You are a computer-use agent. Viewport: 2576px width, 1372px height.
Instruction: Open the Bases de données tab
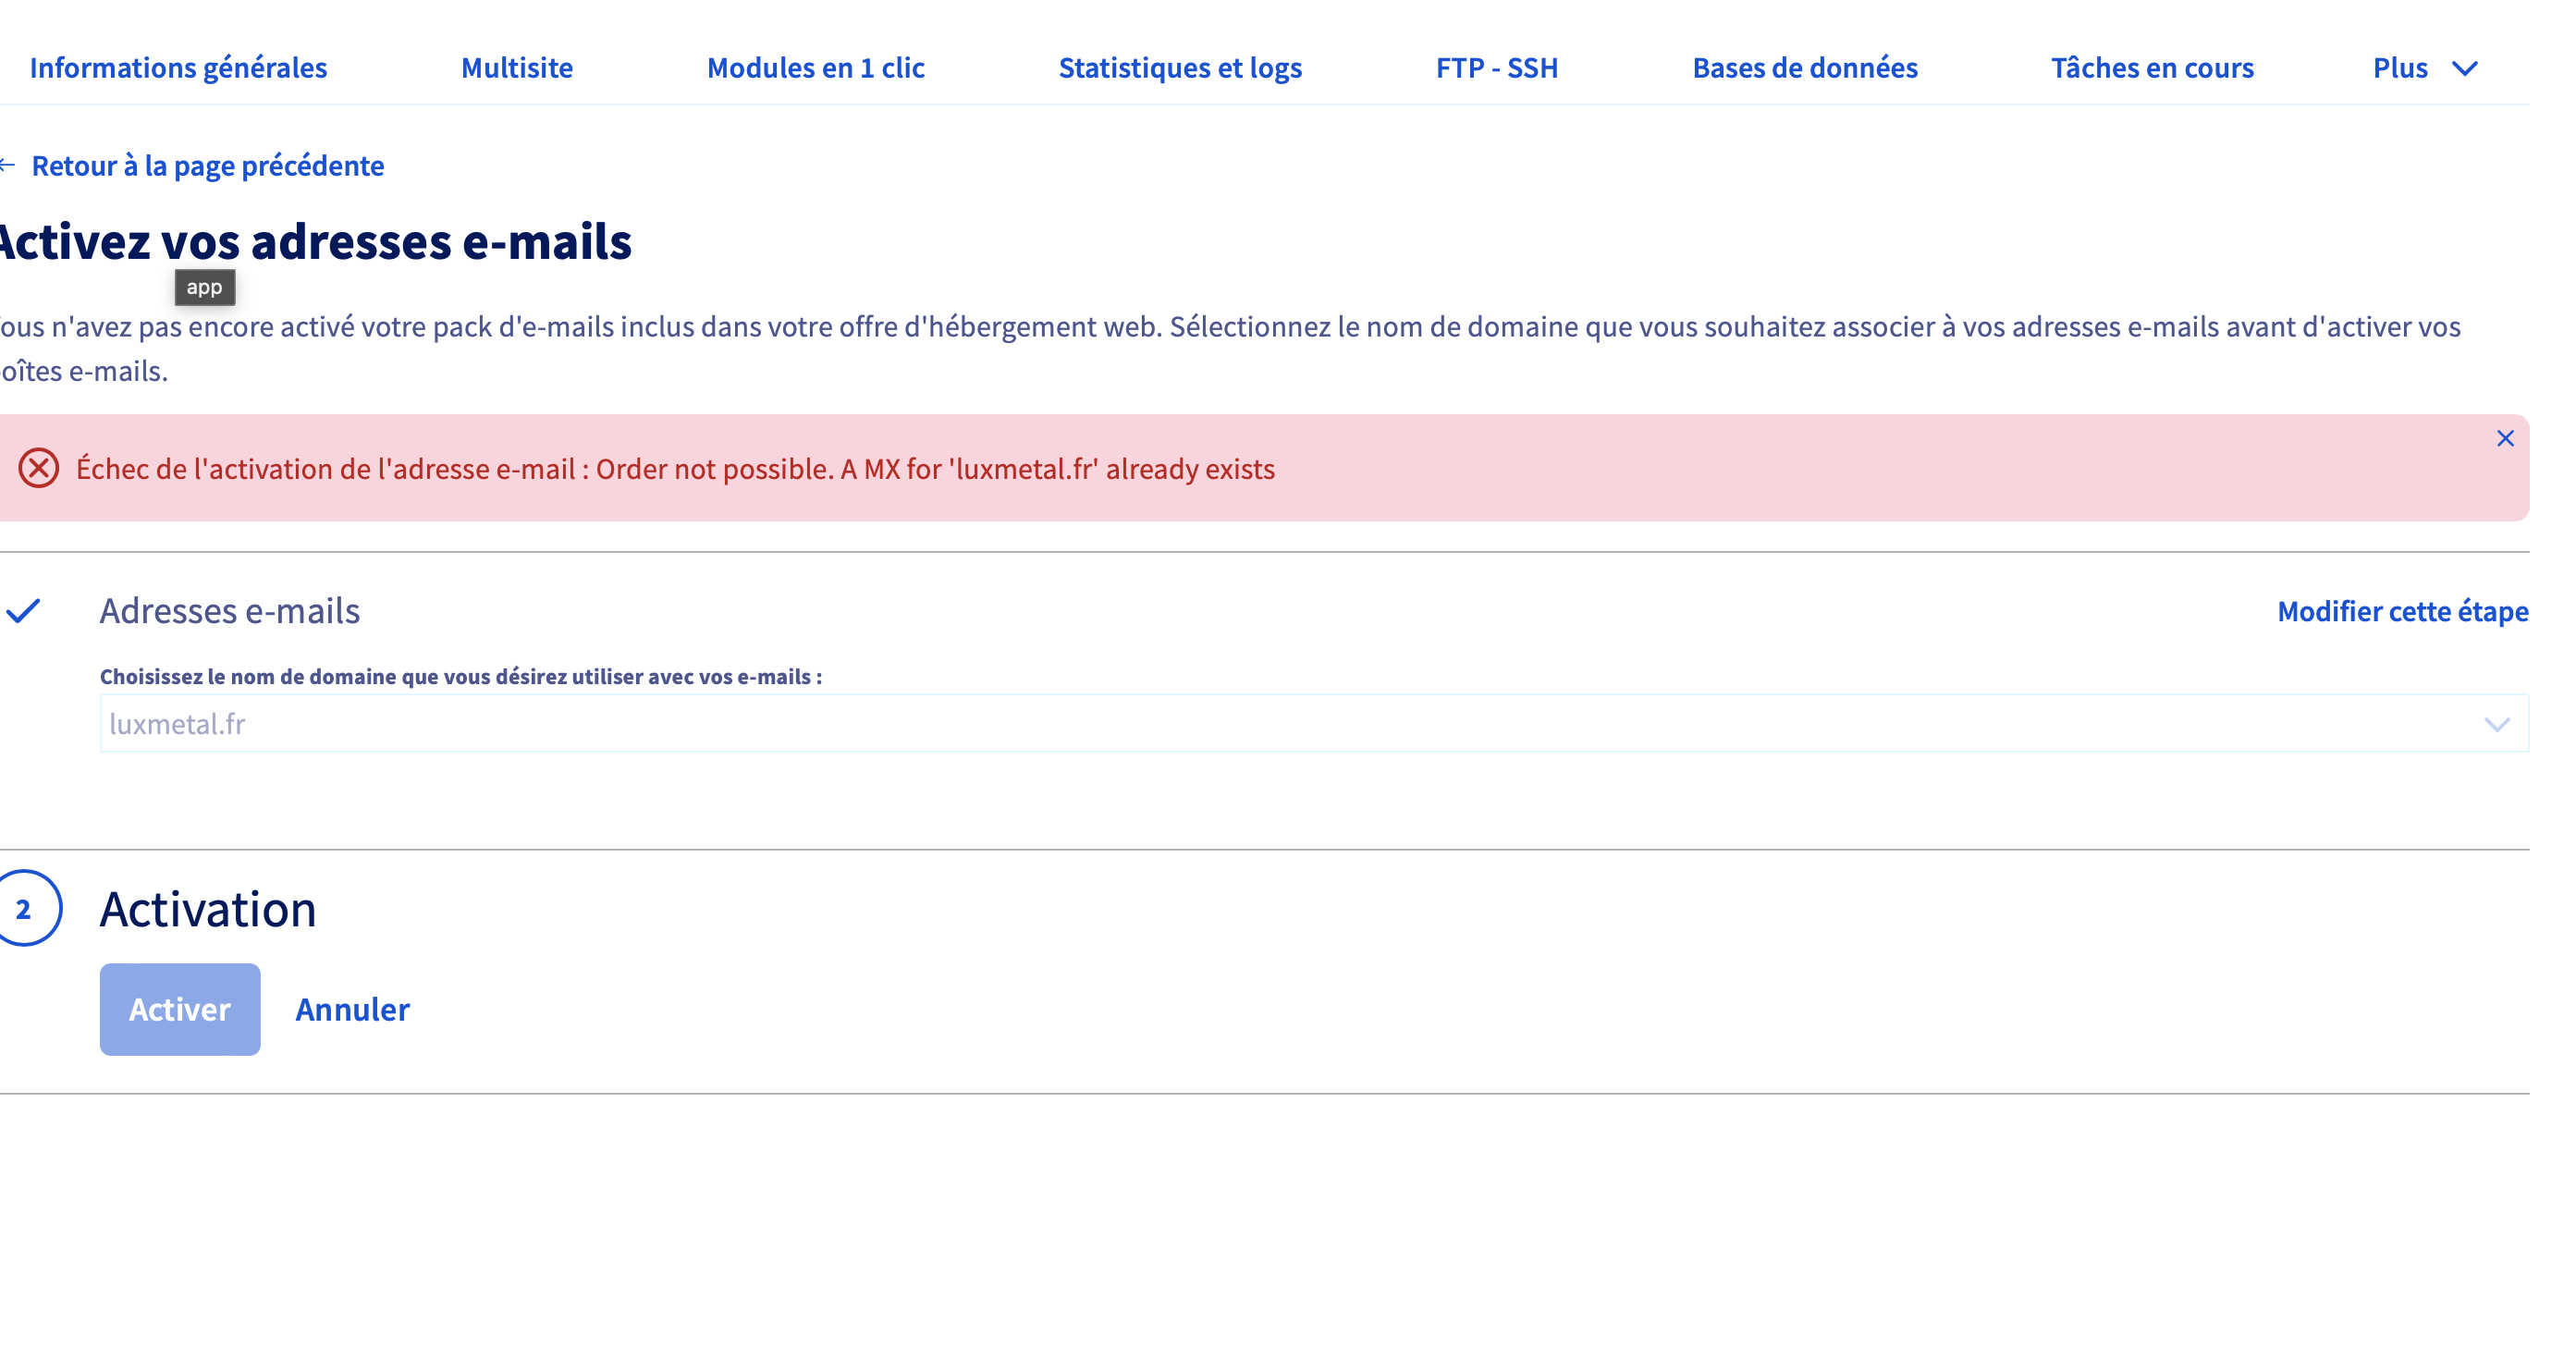[1804, 68]
